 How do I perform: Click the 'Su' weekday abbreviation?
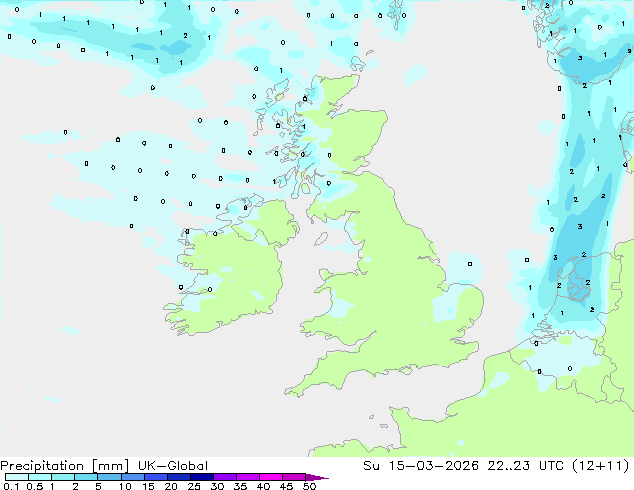coord(371,466)
